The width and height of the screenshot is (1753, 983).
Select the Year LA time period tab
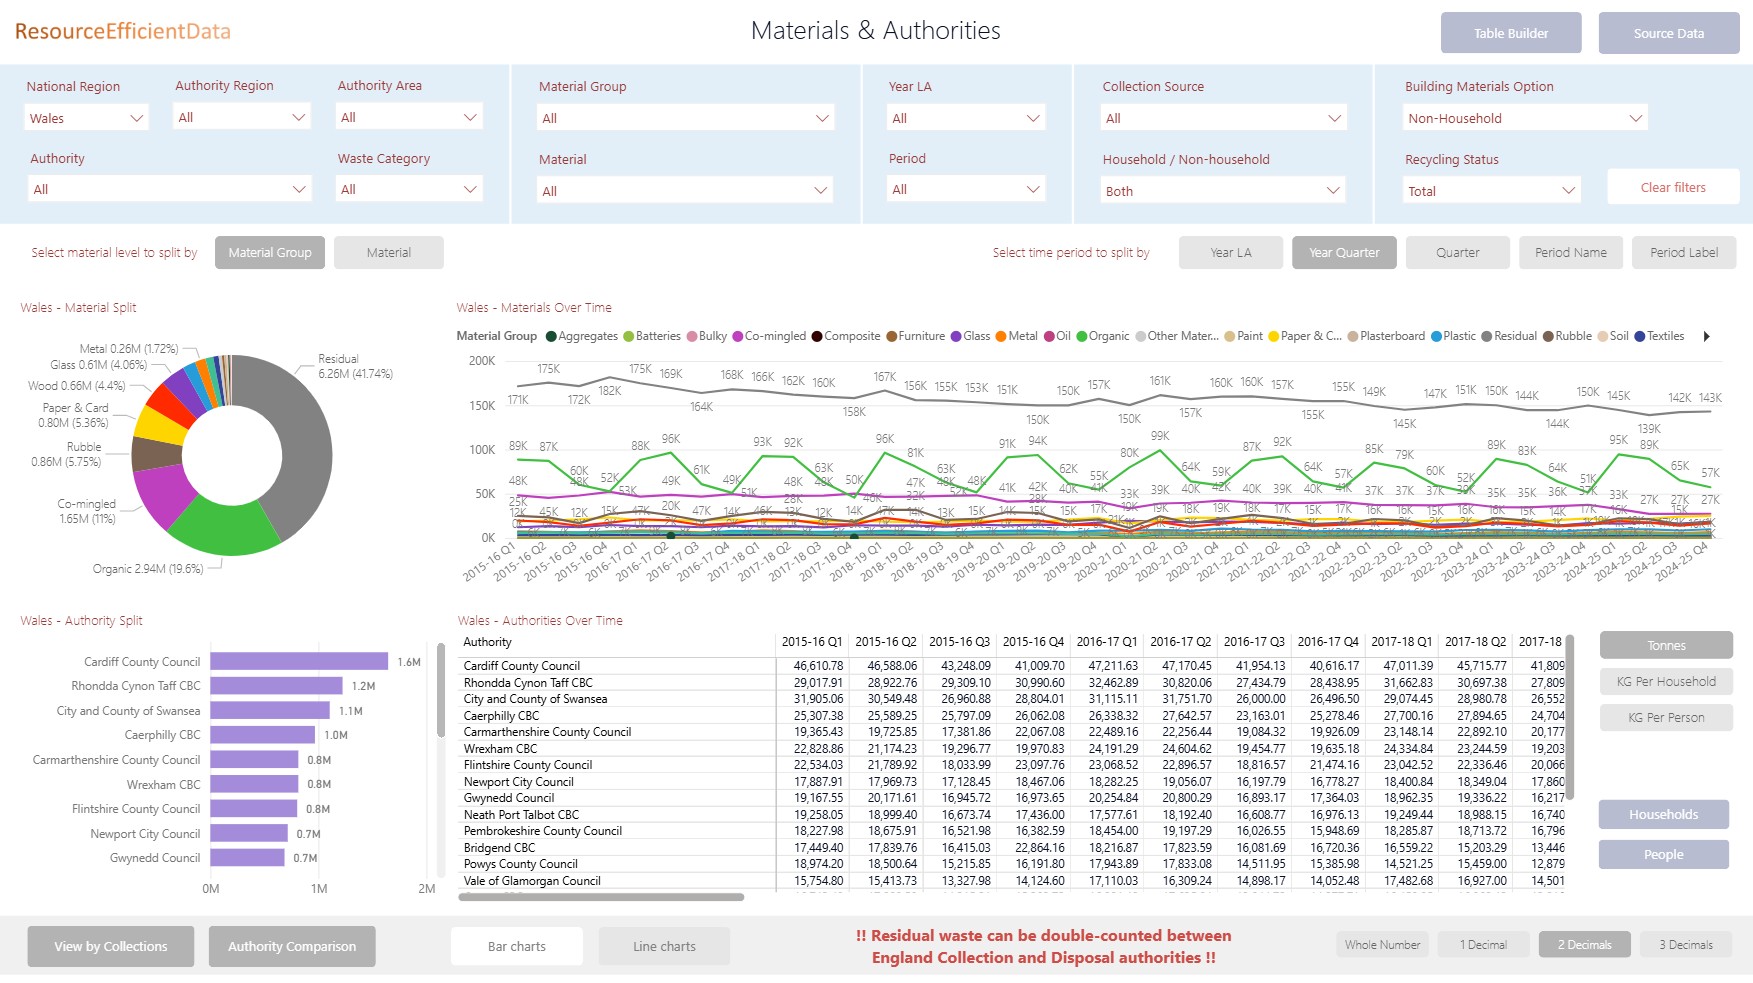pos(1230,253)
